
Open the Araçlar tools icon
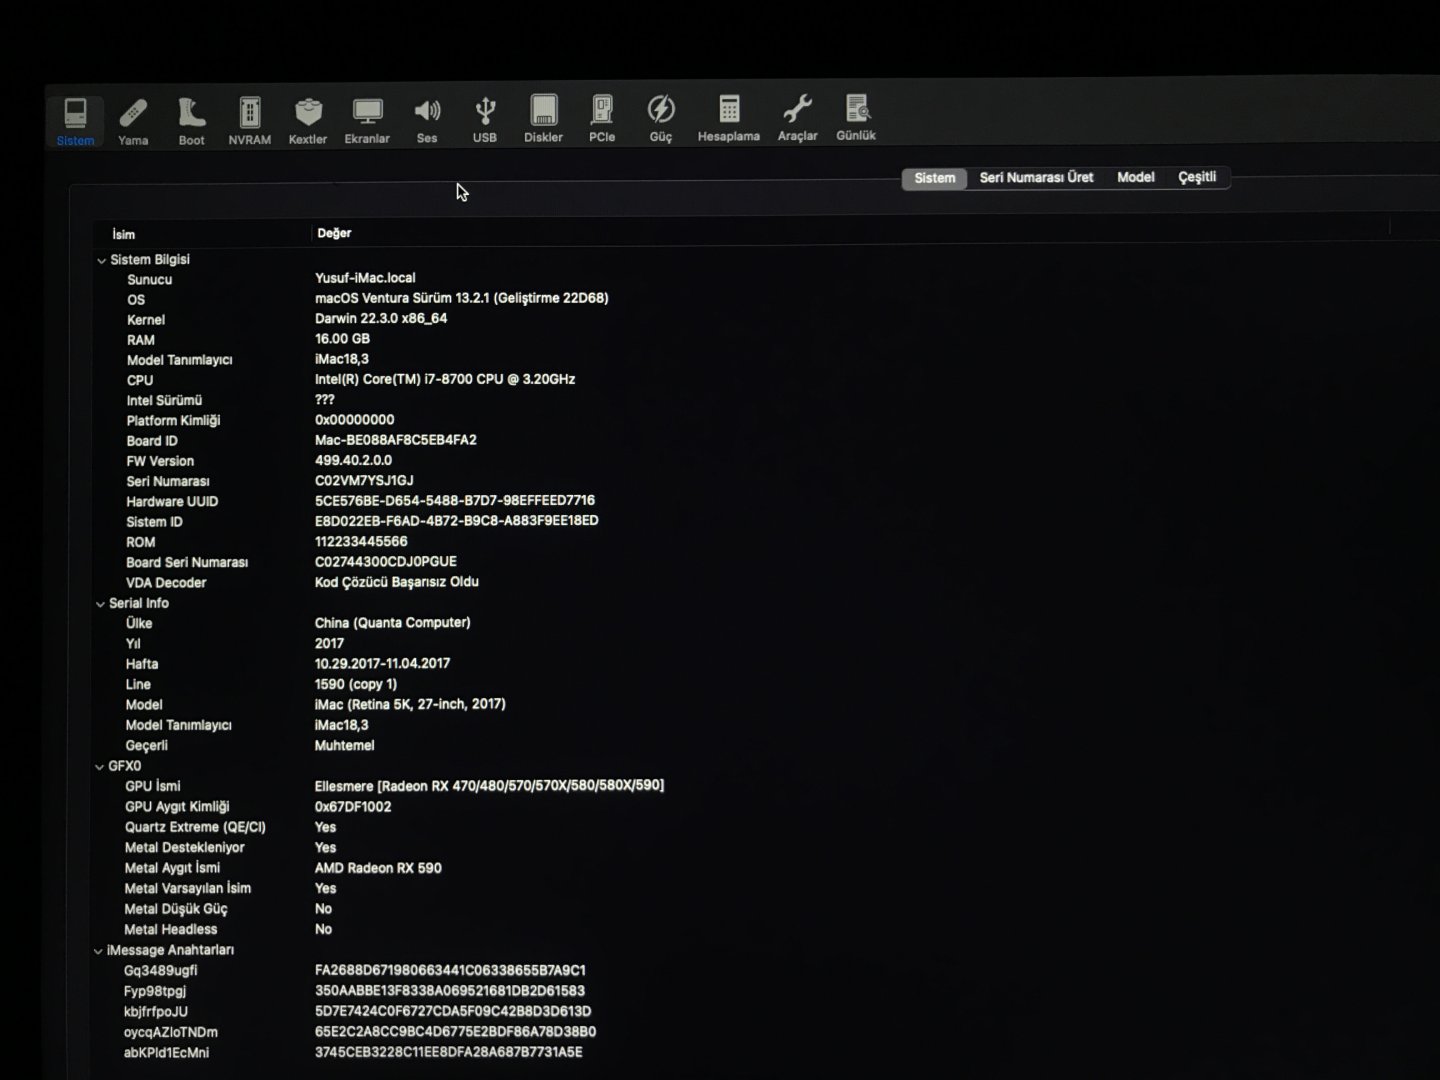coord(798,119)
